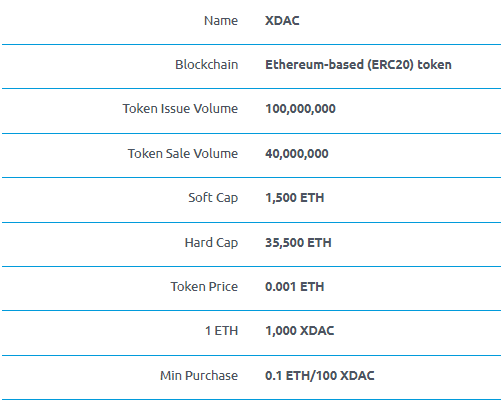Image resolution: width=502 pixels, height=402 pixels.
Task: Click the Soft Cap label
Action: (x=213, y=198)
